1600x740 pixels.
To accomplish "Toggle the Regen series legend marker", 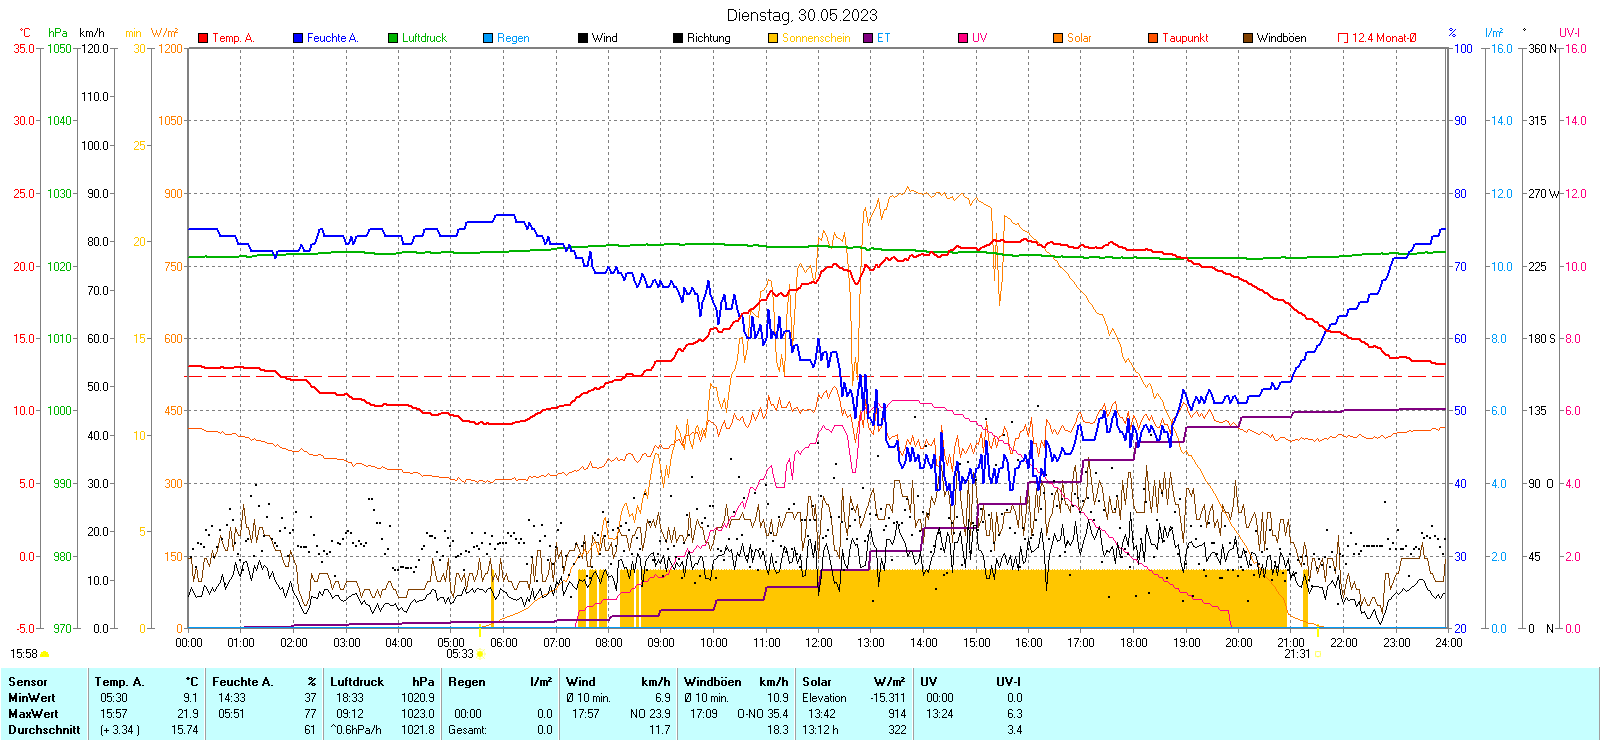I will (488, 38).
